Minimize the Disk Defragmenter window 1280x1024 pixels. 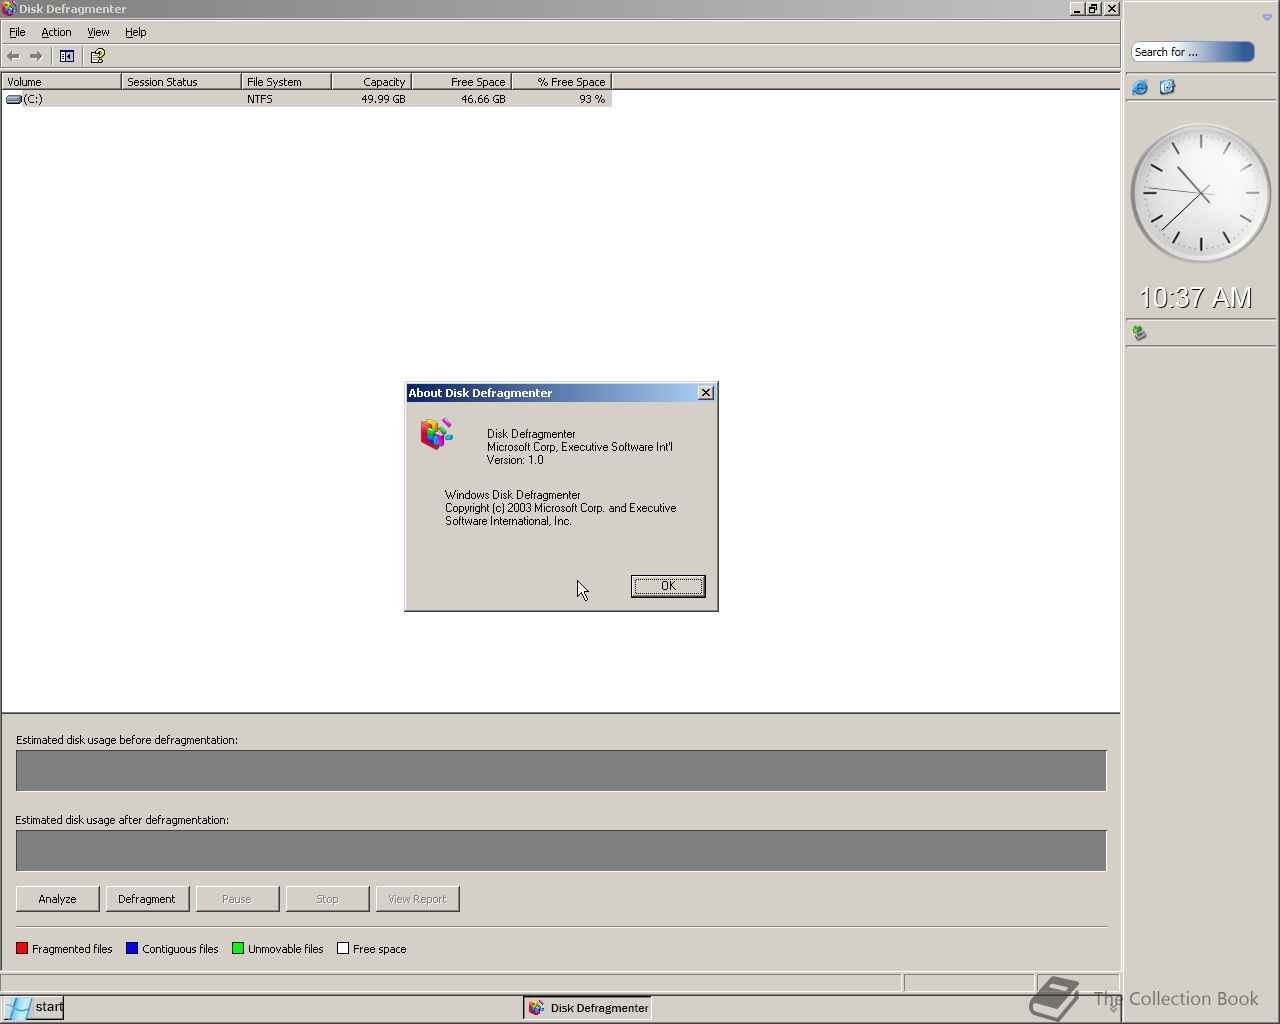1077,9
